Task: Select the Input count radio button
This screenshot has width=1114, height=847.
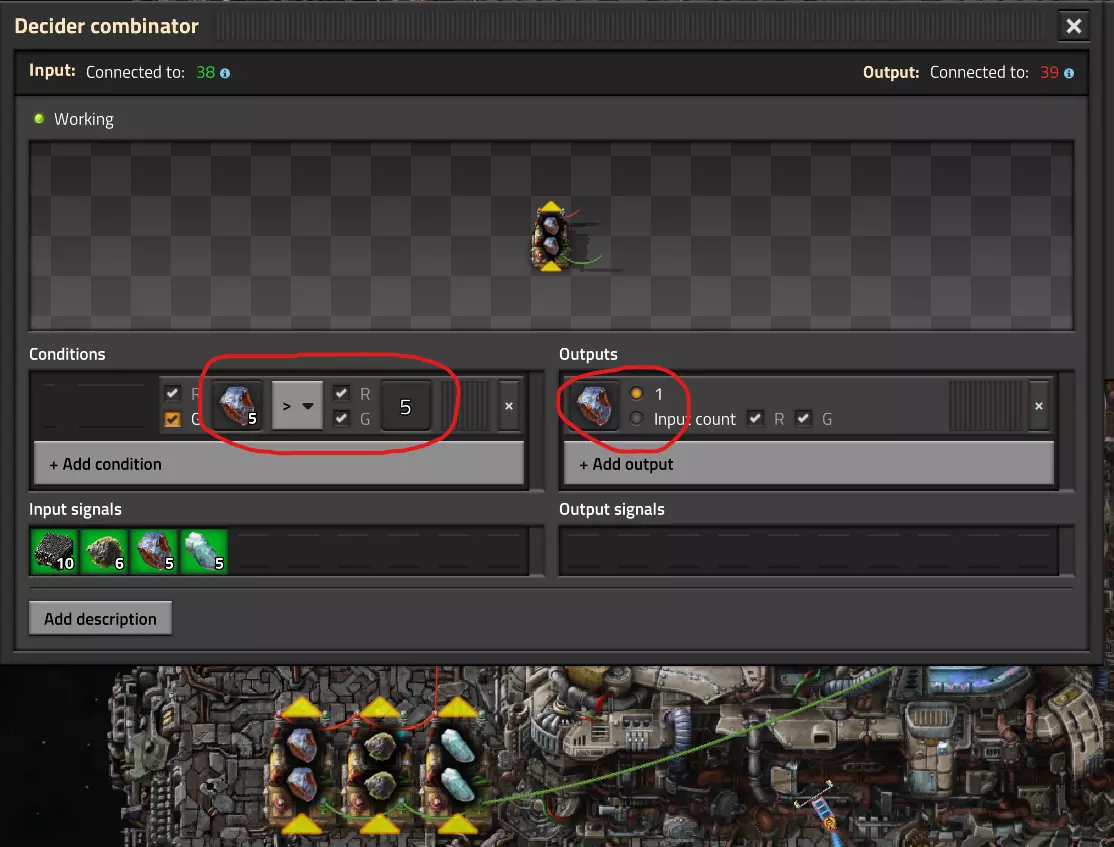Action: [x=637, y=419]
